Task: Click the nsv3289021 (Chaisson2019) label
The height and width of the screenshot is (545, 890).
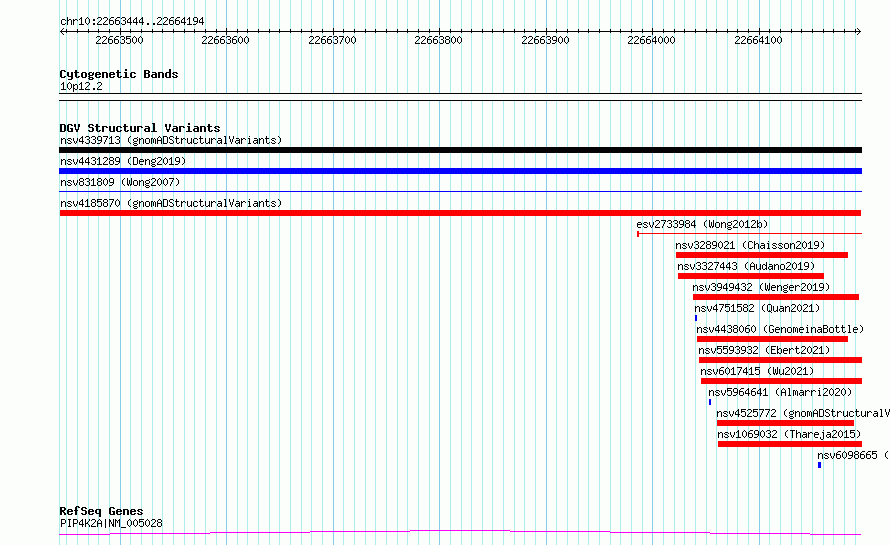Action: tap(750, 245)
